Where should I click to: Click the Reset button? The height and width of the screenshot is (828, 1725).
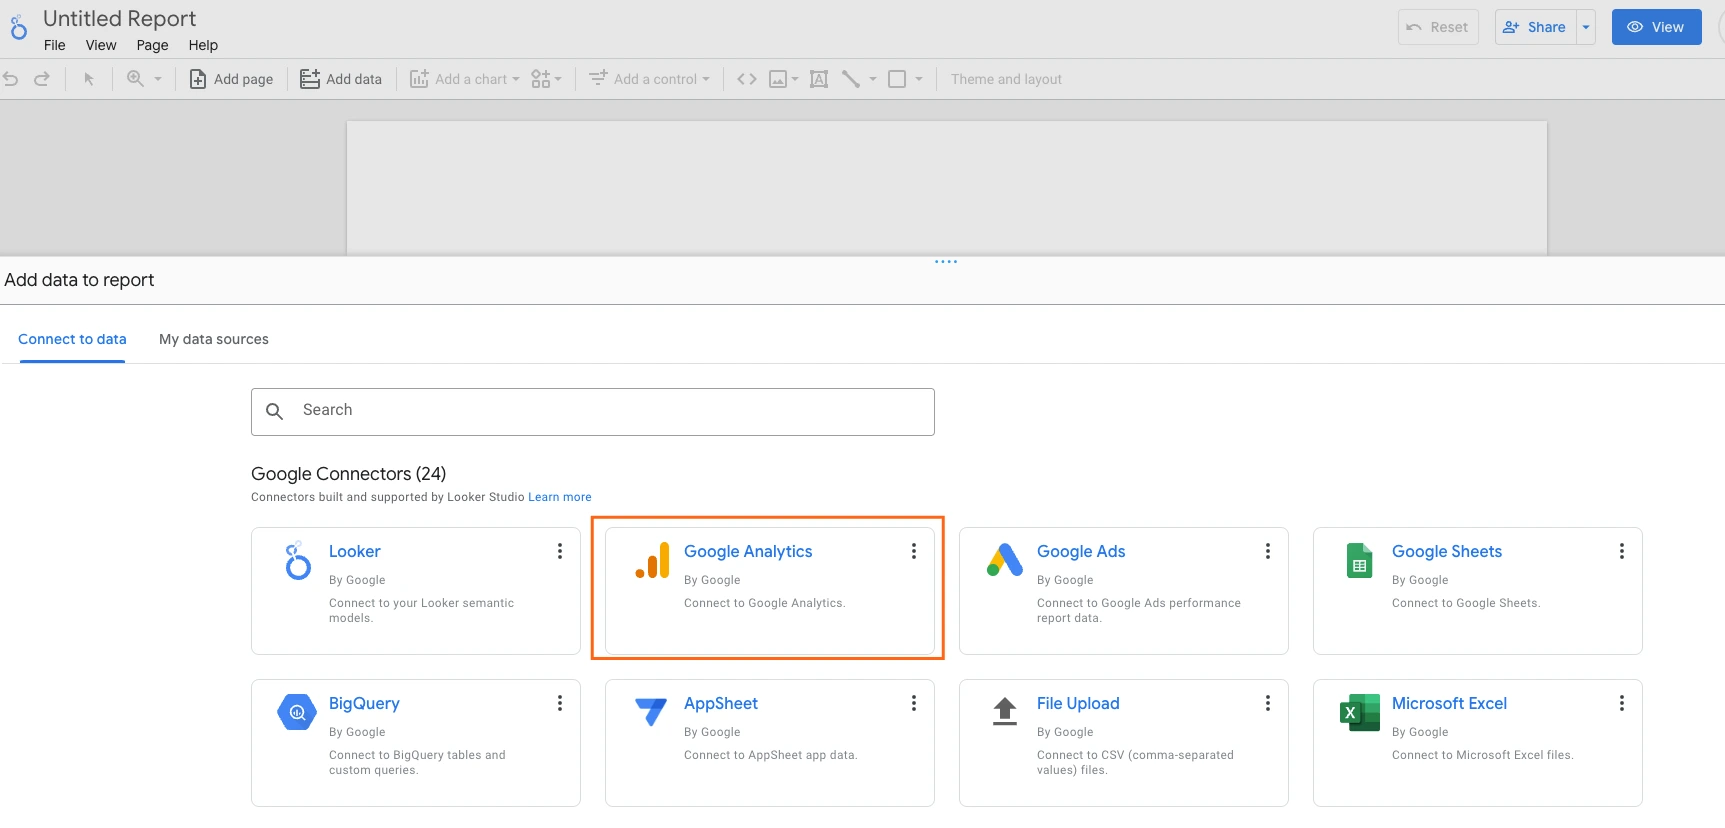pyautogui.click(x=1438, y=27)
